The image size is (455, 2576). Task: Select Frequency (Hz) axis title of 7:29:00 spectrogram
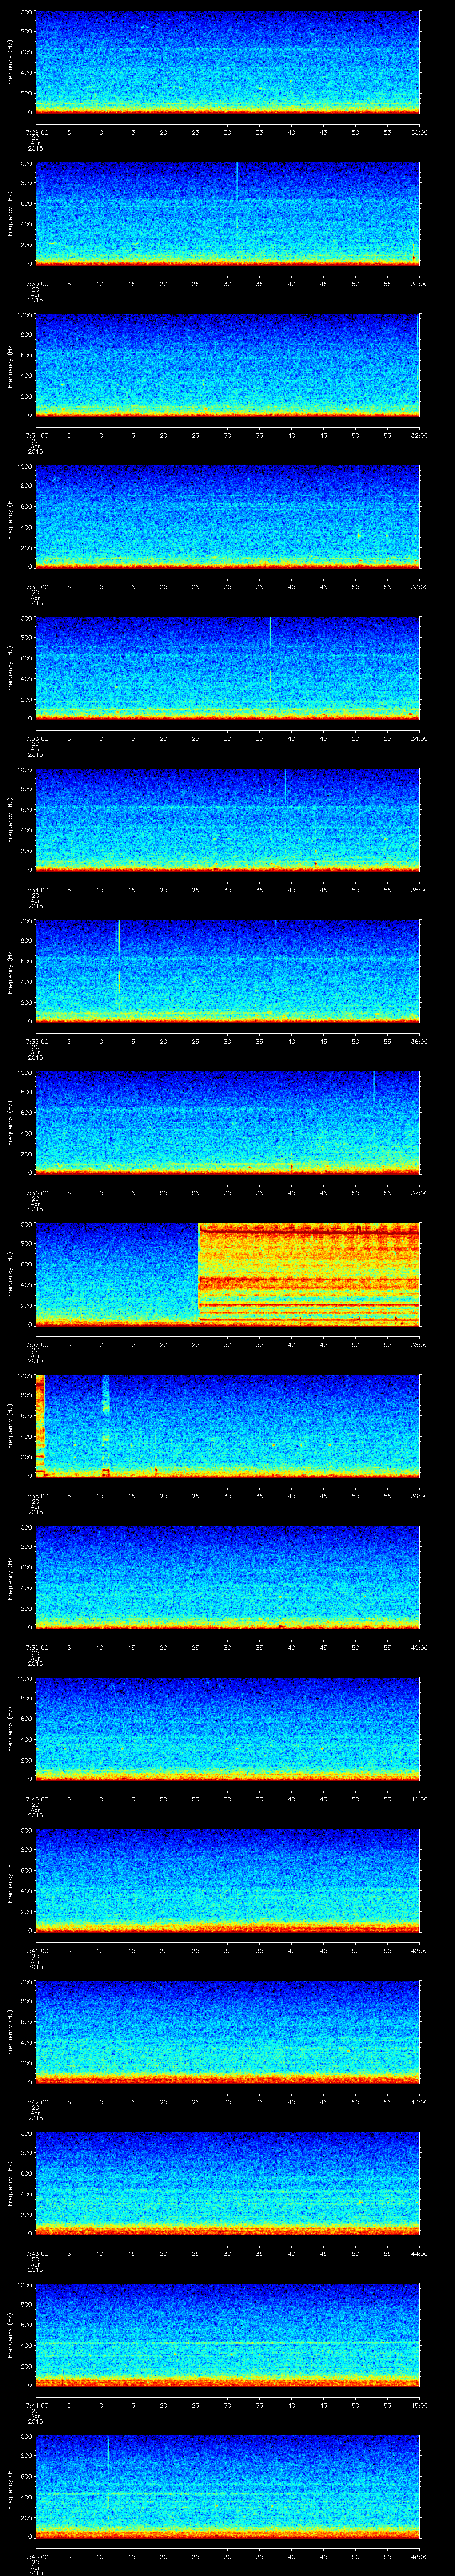(x=10, y=62)
